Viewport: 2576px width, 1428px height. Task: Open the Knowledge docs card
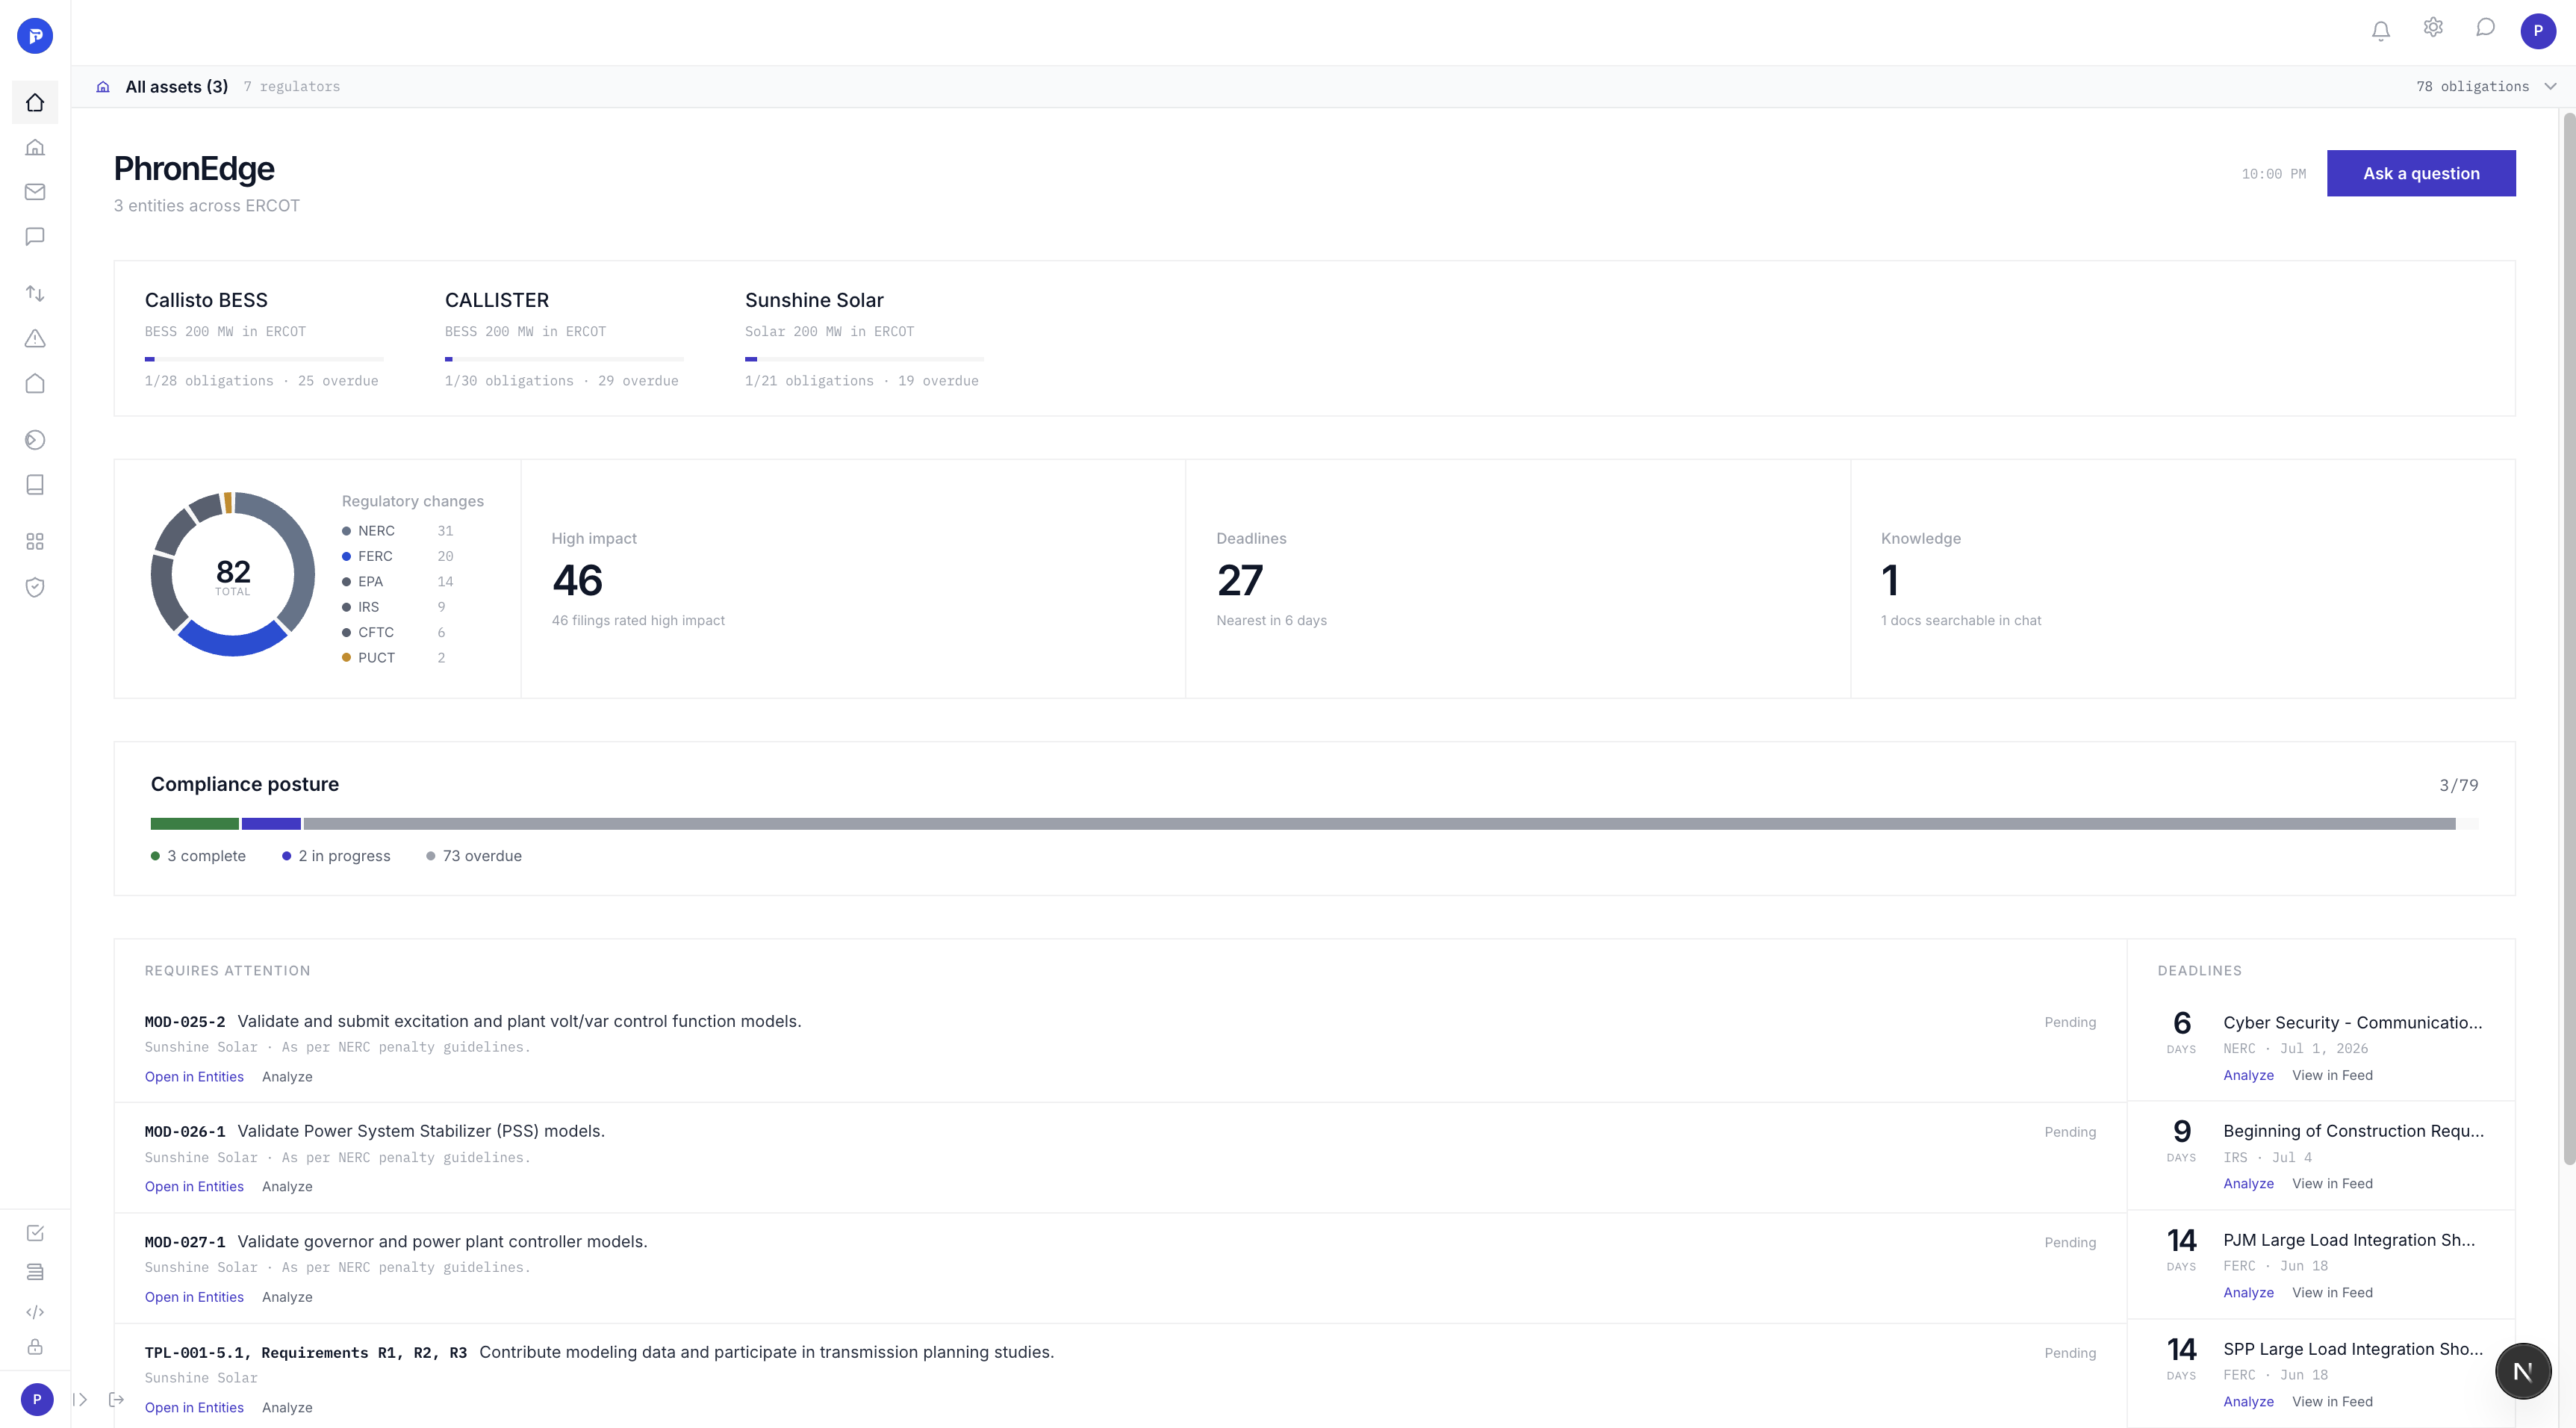click(x=2183, y=579)
